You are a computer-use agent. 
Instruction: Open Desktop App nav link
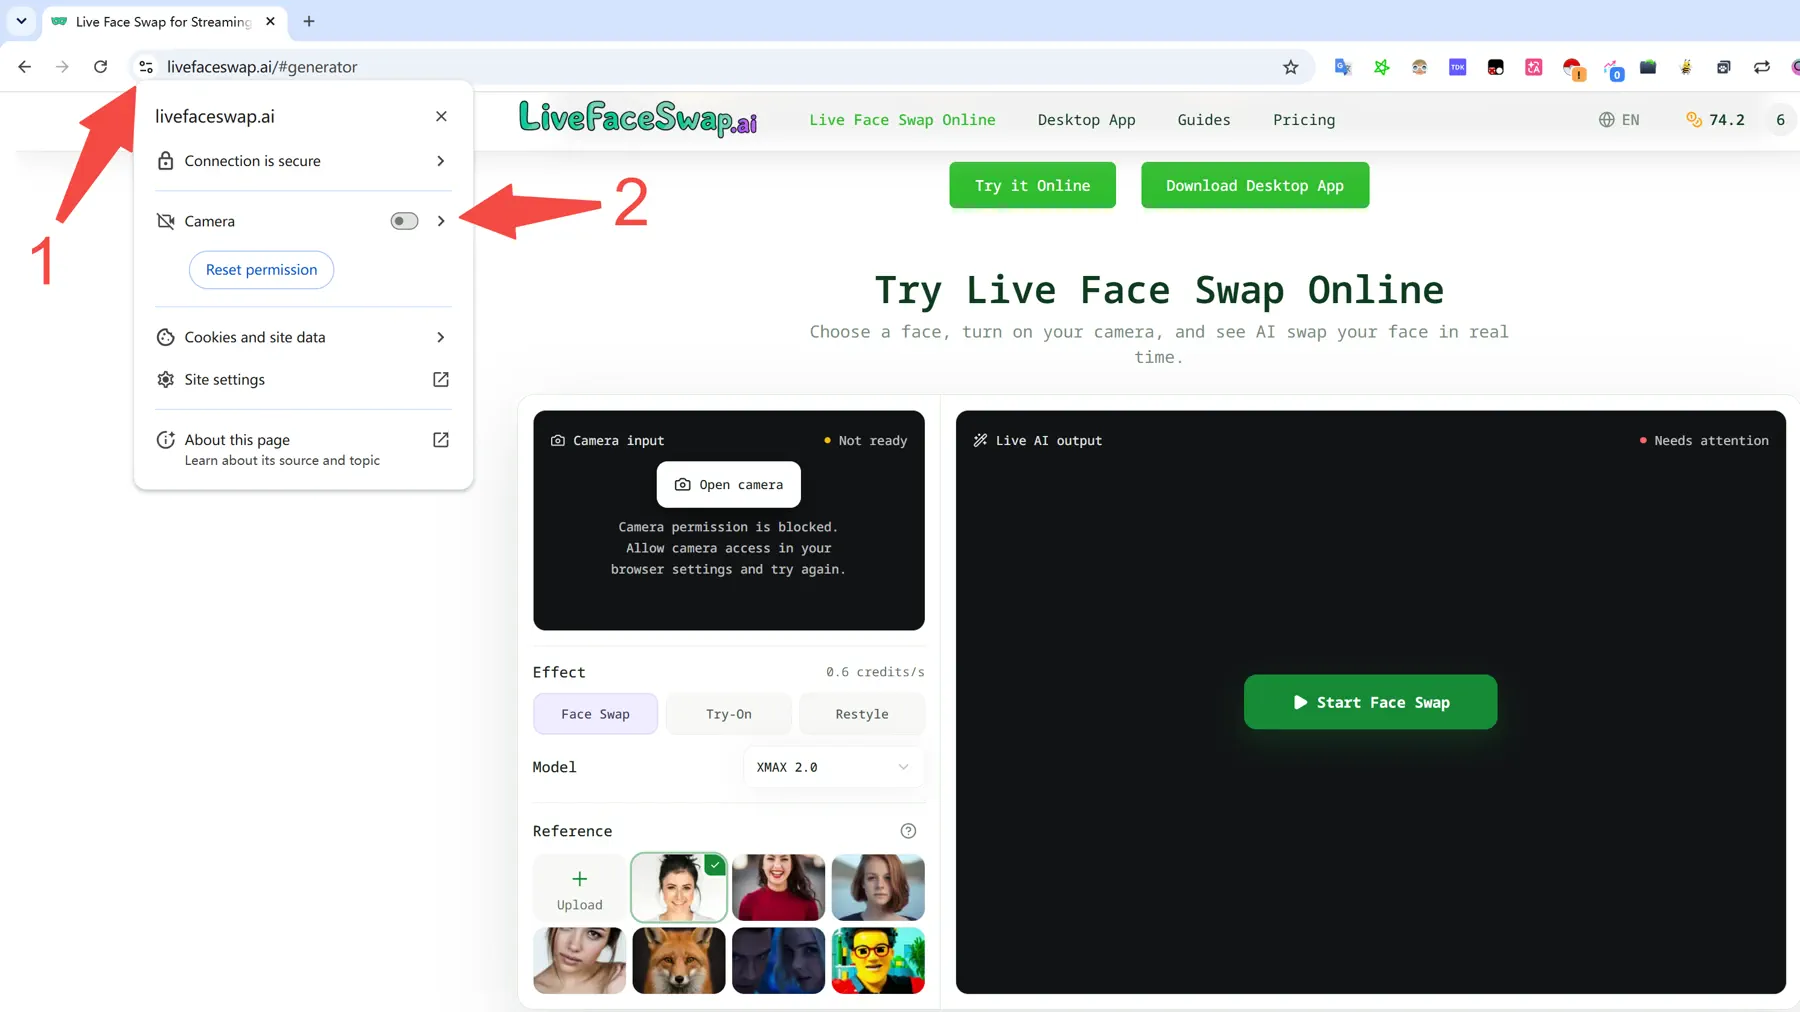click(1086, 120)
